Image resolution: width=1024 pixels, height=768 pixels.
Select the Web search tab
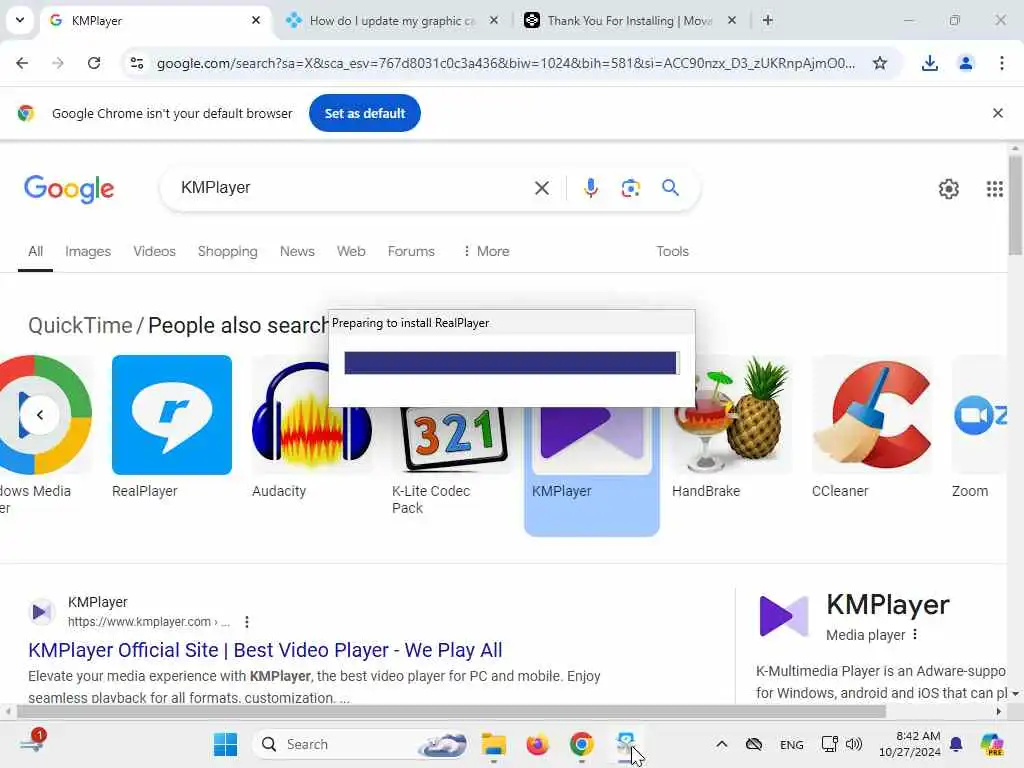[x=351, y=251]
